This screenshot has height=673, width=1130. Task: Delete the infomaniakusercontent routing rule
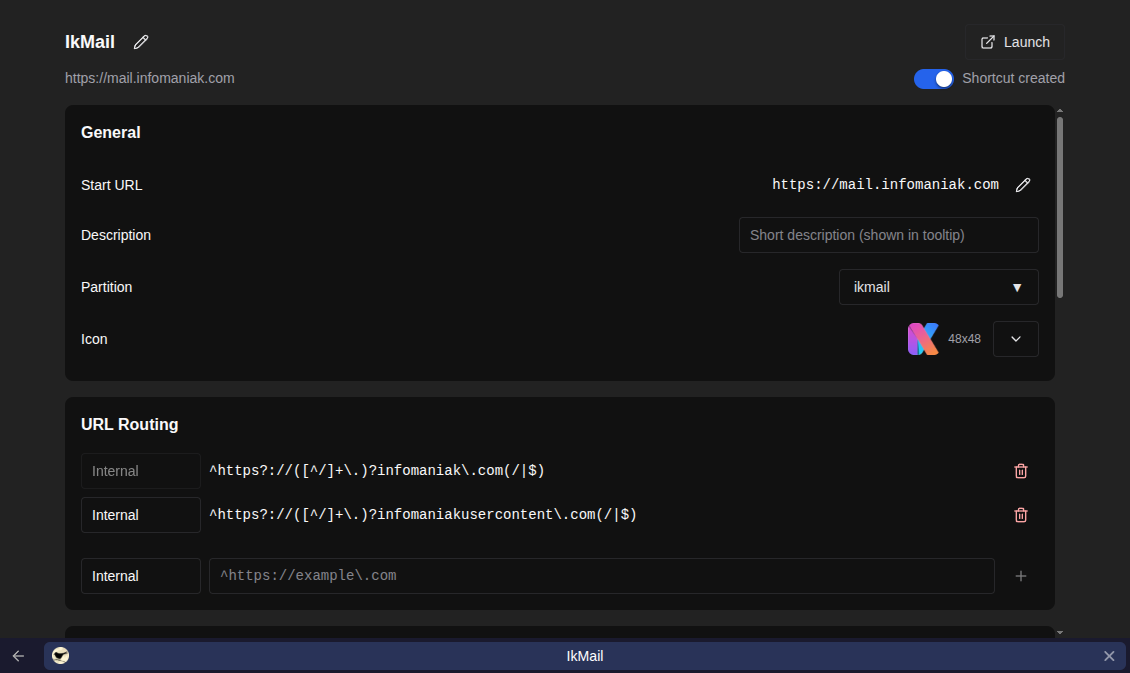click(x=1020, y=515)
